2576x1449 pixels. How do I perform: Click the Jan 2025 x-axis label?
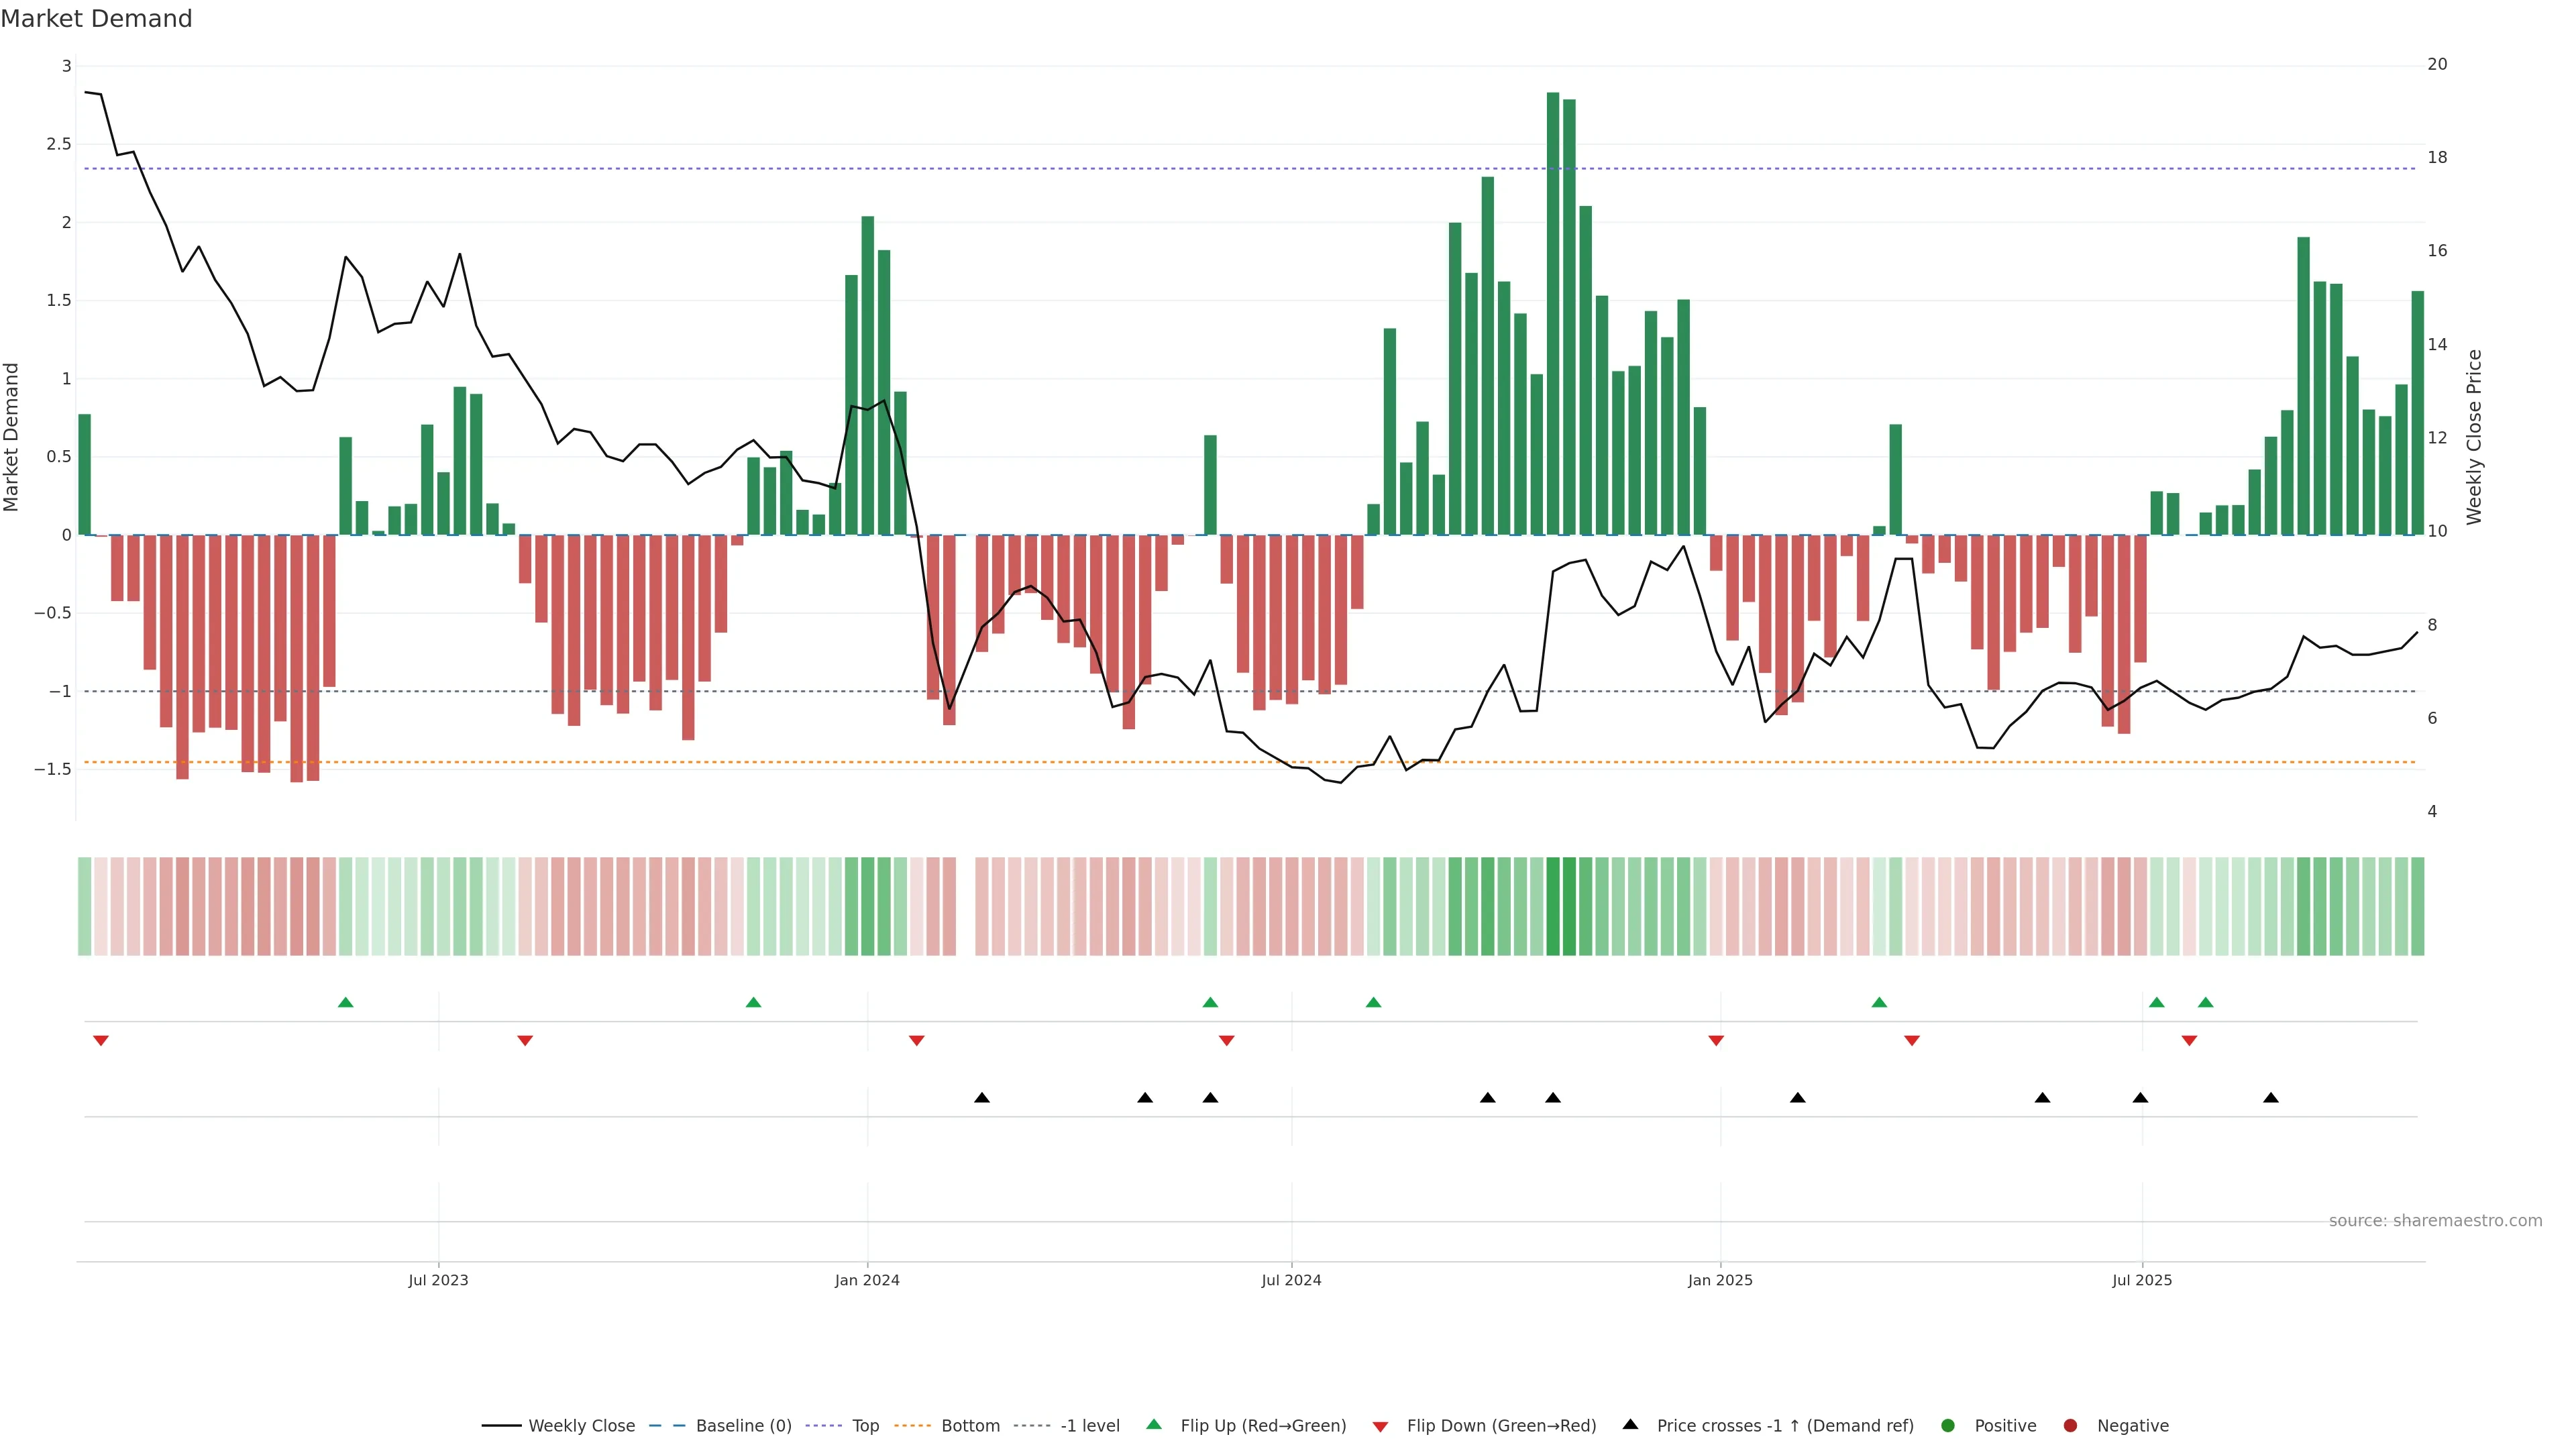[x=1720, y=1280]
